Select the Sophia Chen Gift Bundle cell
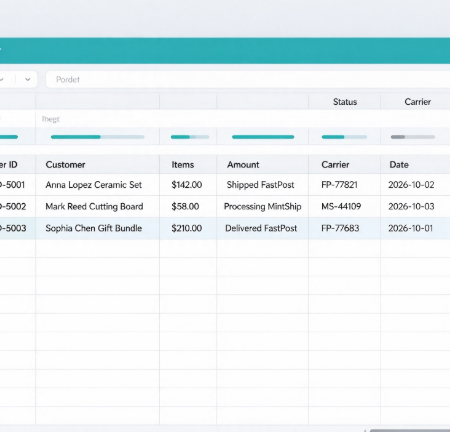 (x=94, y=228)
